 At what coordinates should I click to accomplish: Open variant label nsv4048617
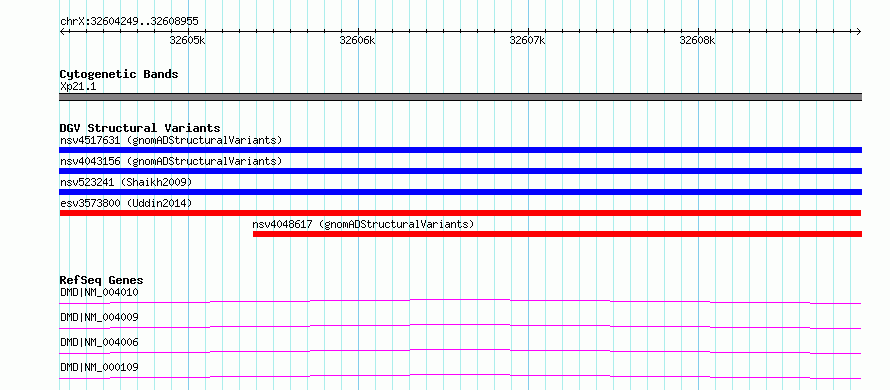(x=363, y=224)
